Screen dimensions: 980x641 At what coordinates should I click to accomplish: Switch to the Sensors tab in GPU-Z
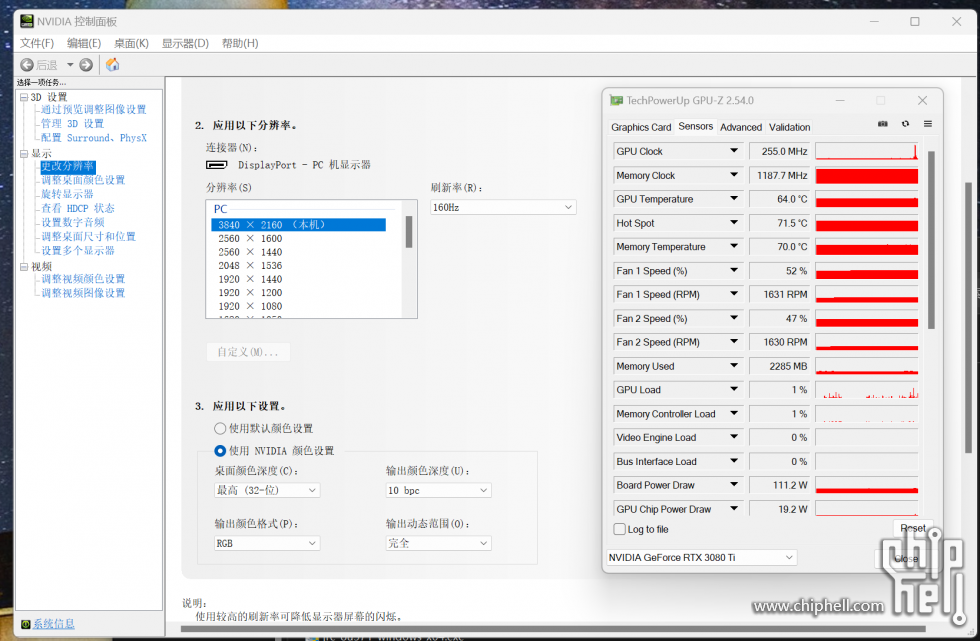click(x=696, y=126)
